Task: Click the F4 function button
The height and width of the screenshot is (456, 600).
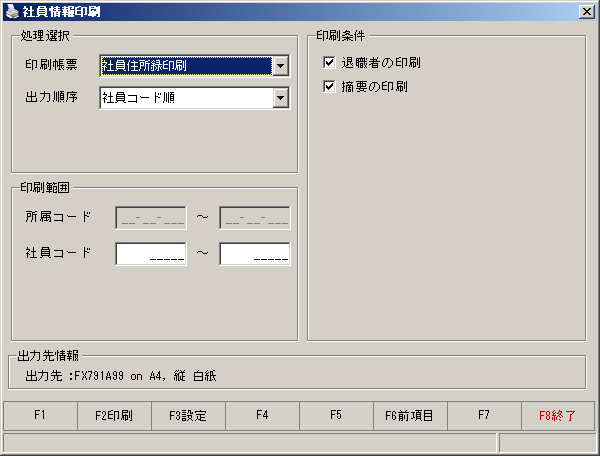Action: [x=262, y=415]
